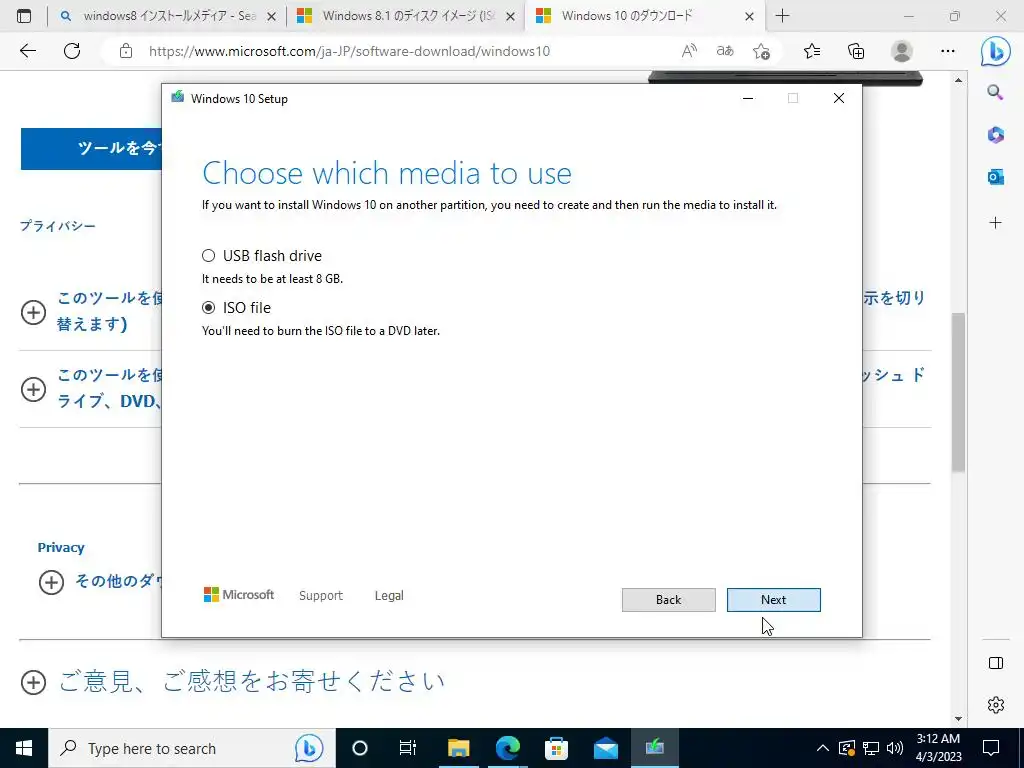Toggle the sidebar visibility icon
The image size is (1024, 768).
996,664
